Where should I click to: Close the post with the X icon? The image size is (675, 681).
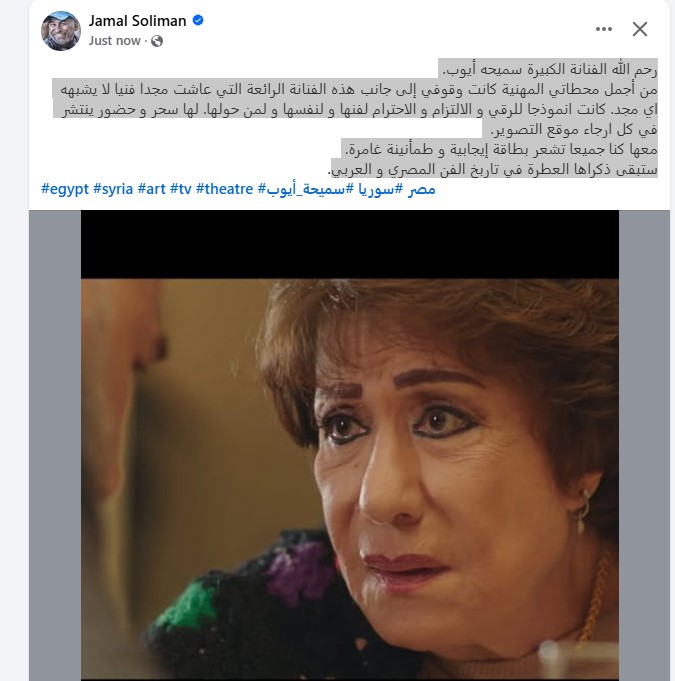tap(639, 29)
